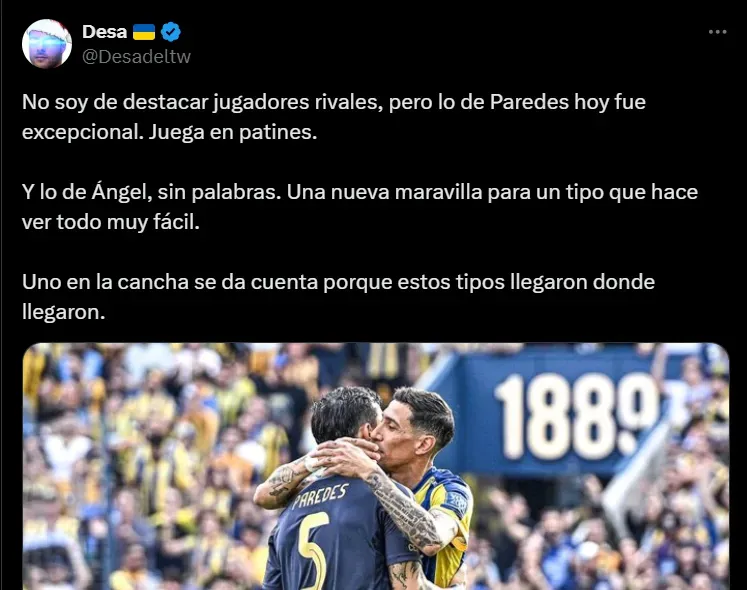The height and width of the screenshot is (590, 747).
Task: Click the 1889 banner in the photo
Action: pos(576,416)
